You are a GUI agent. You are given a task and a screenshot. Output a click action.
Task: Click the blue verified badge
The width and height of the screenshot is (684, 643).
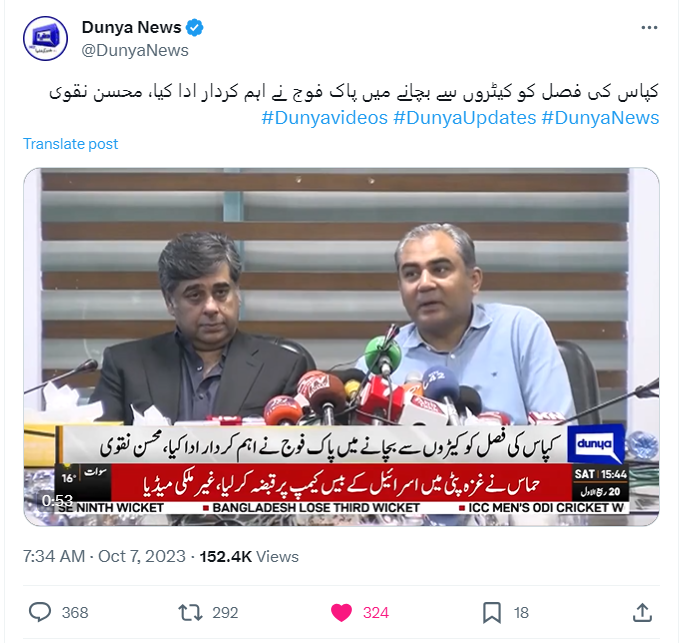click(x=195, y=27)
